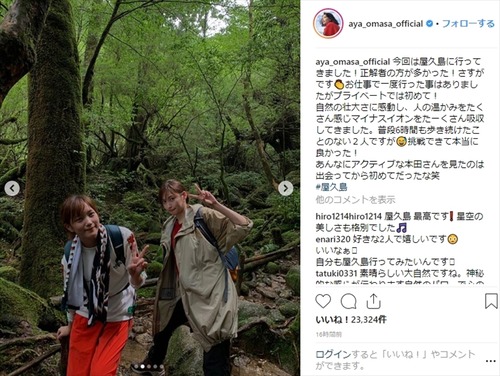
Task: Open aya_omasa_official profile picture
Action: click(x=328, y=24)
